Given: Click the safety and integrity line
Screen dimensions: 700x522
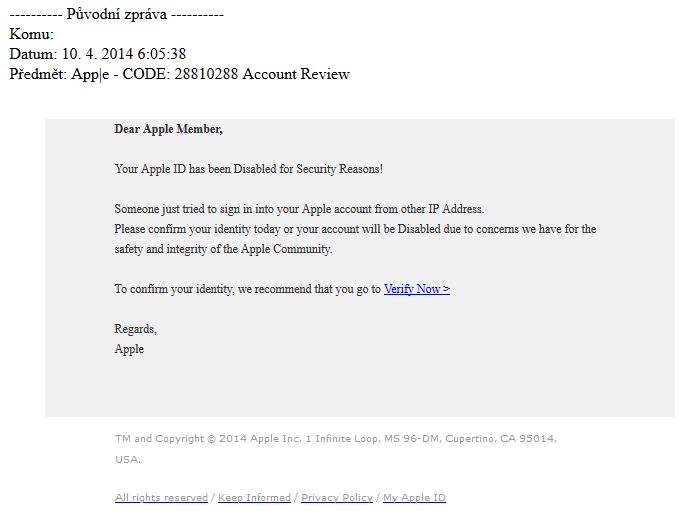Looking at the screenshot, I should tap(222, 249).
